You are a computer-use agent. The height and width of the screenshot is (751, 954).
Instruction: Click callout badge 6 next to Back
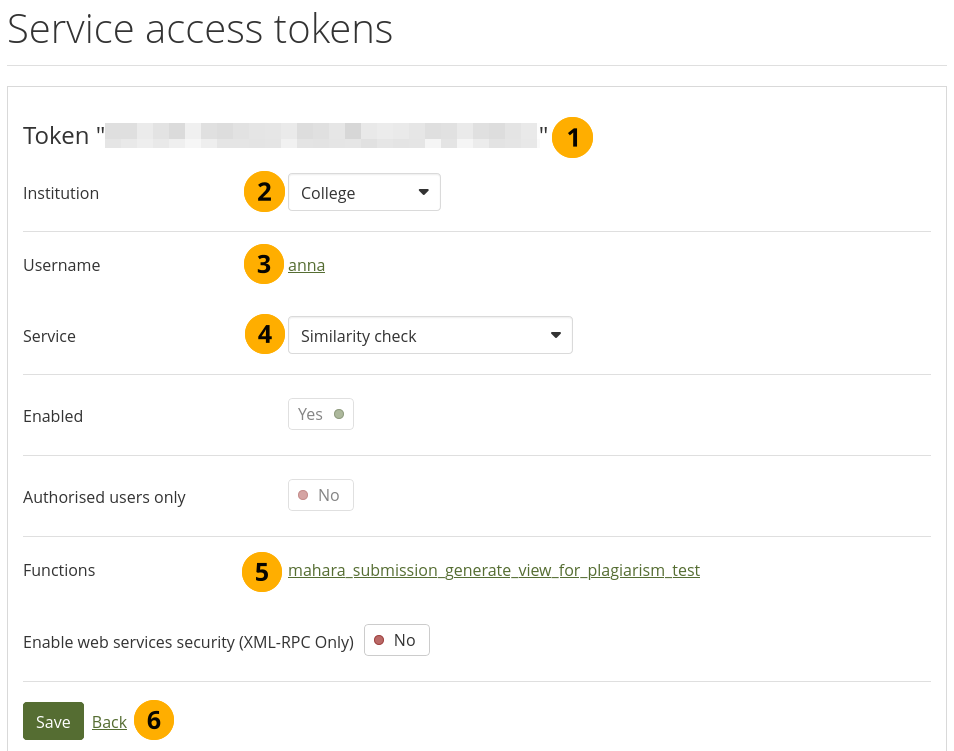[153, 721]
